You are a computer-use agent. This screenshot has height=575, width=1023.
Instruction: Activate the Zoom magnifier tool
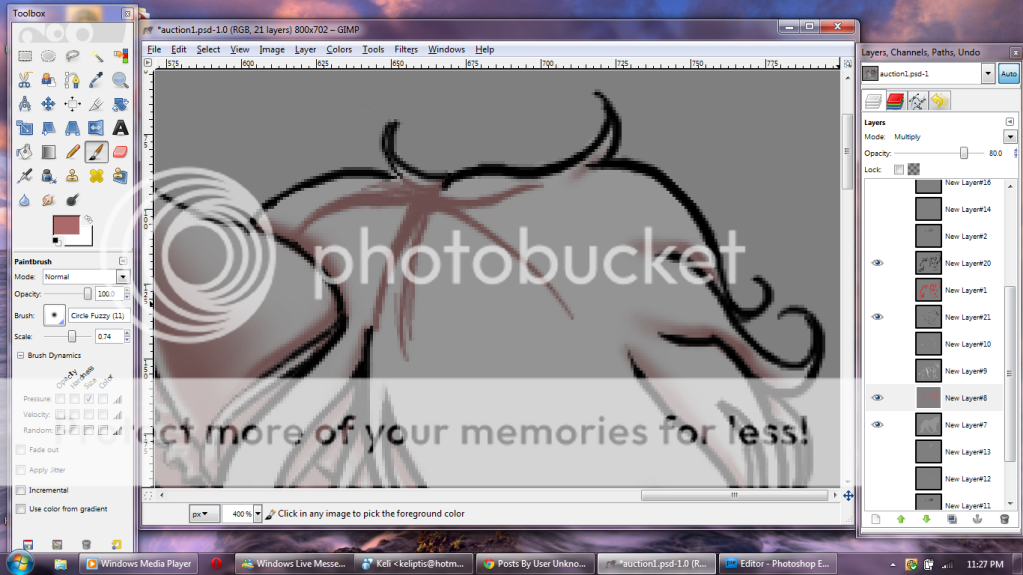pyautogui.click(x=121, y=80)
